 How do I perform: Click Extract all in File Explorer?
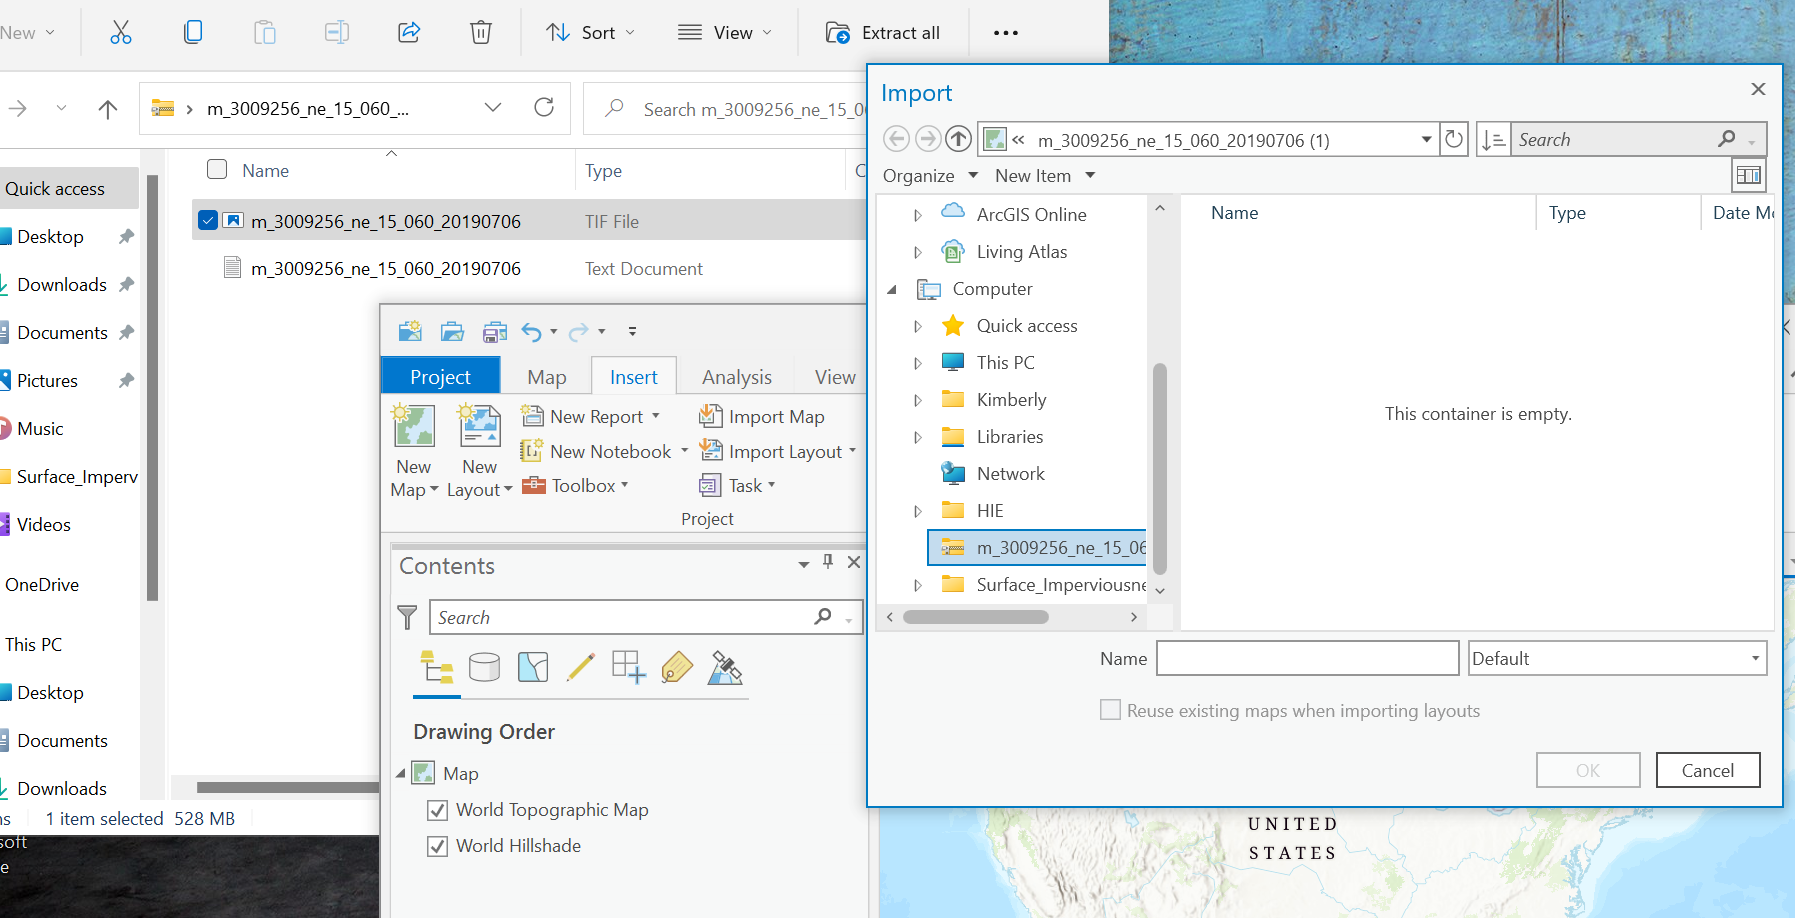tap(884, 32)
